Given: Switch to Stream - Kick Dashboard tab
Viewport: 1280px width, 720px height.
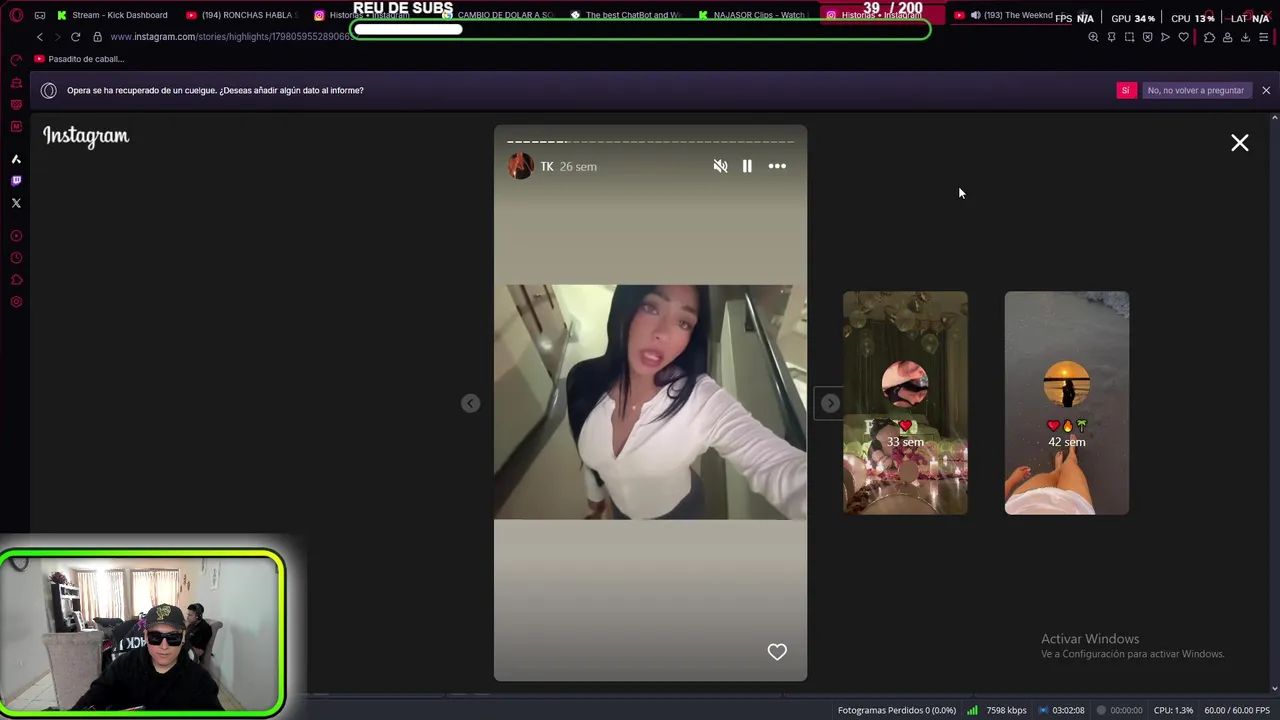Looking at the screenshot, I should [112, 15].
